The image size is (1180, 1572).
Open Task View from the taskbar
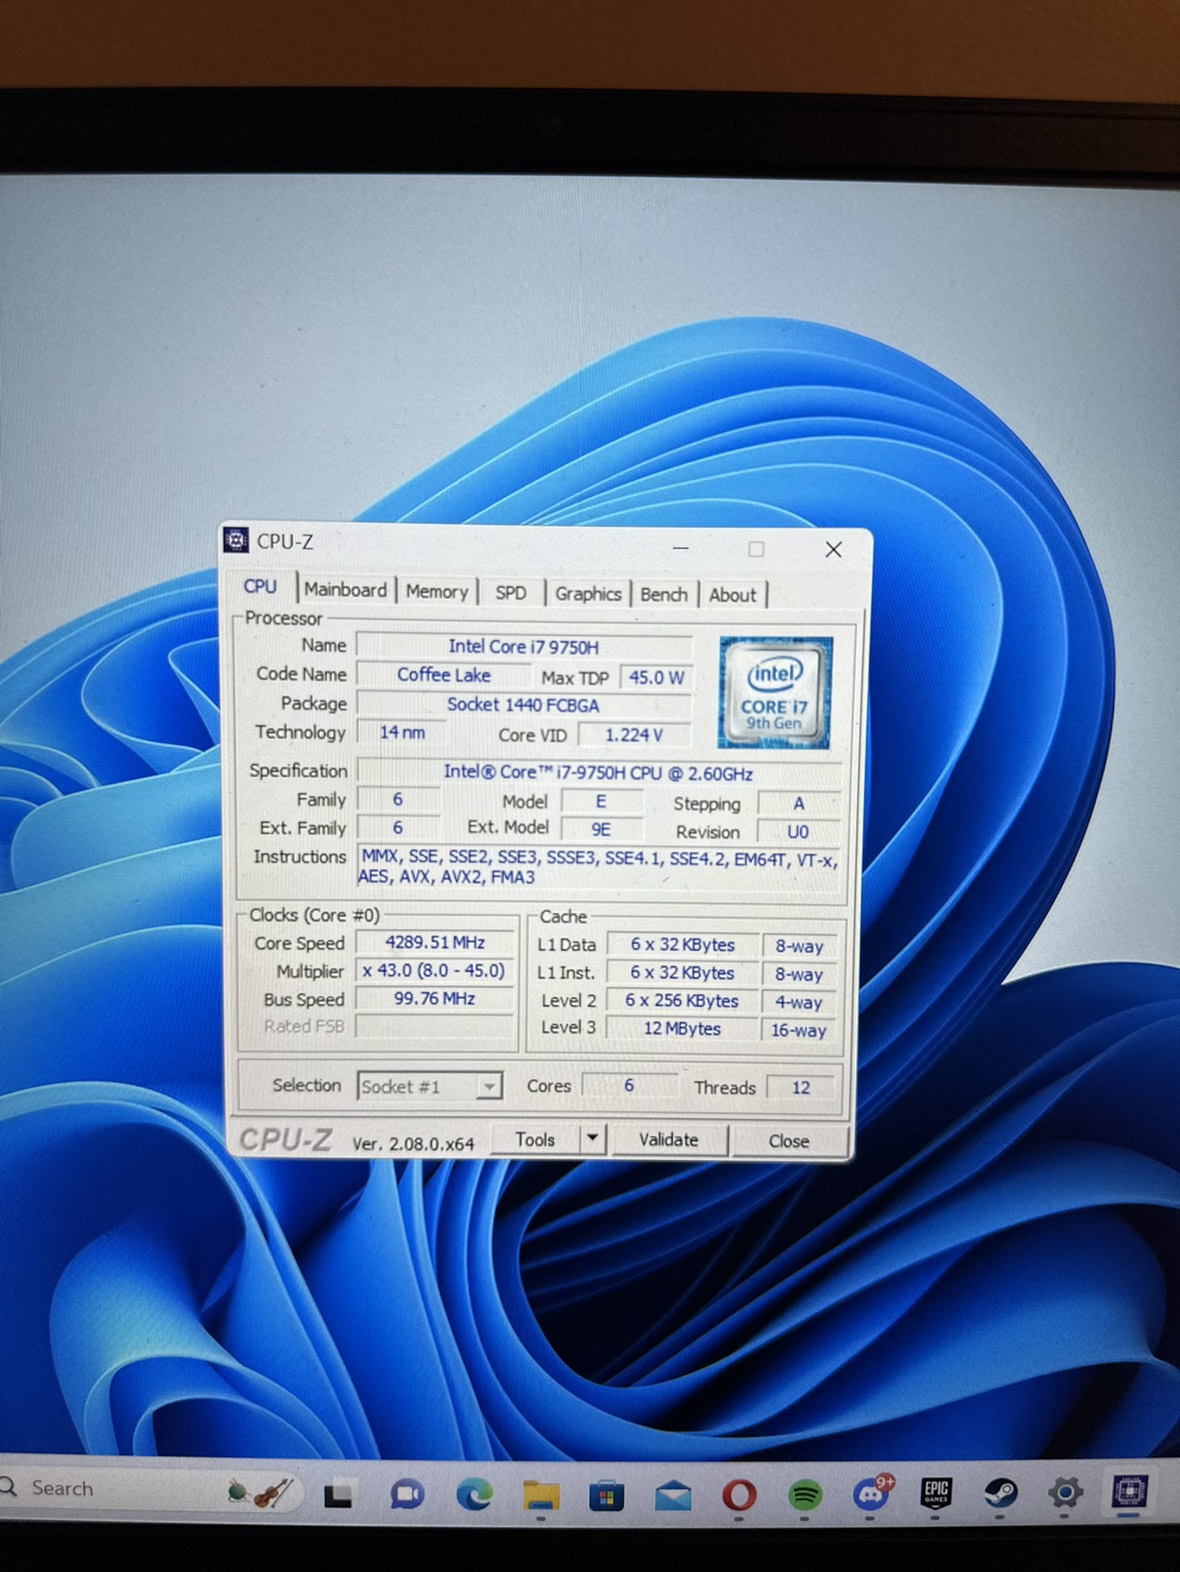pos(338,1495)
